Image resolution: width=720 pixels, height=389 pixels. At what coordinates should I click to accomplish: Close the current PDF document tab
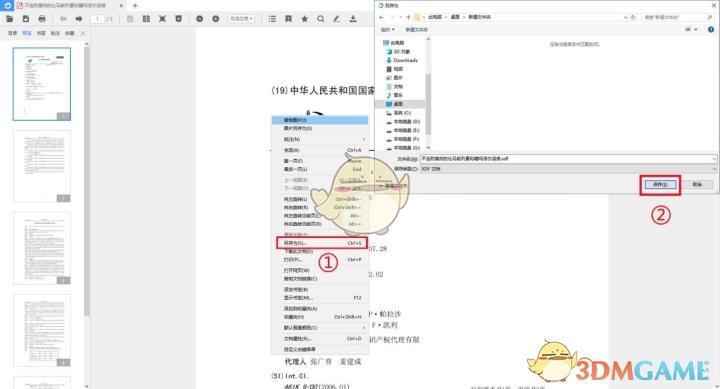tap(121, 6)
